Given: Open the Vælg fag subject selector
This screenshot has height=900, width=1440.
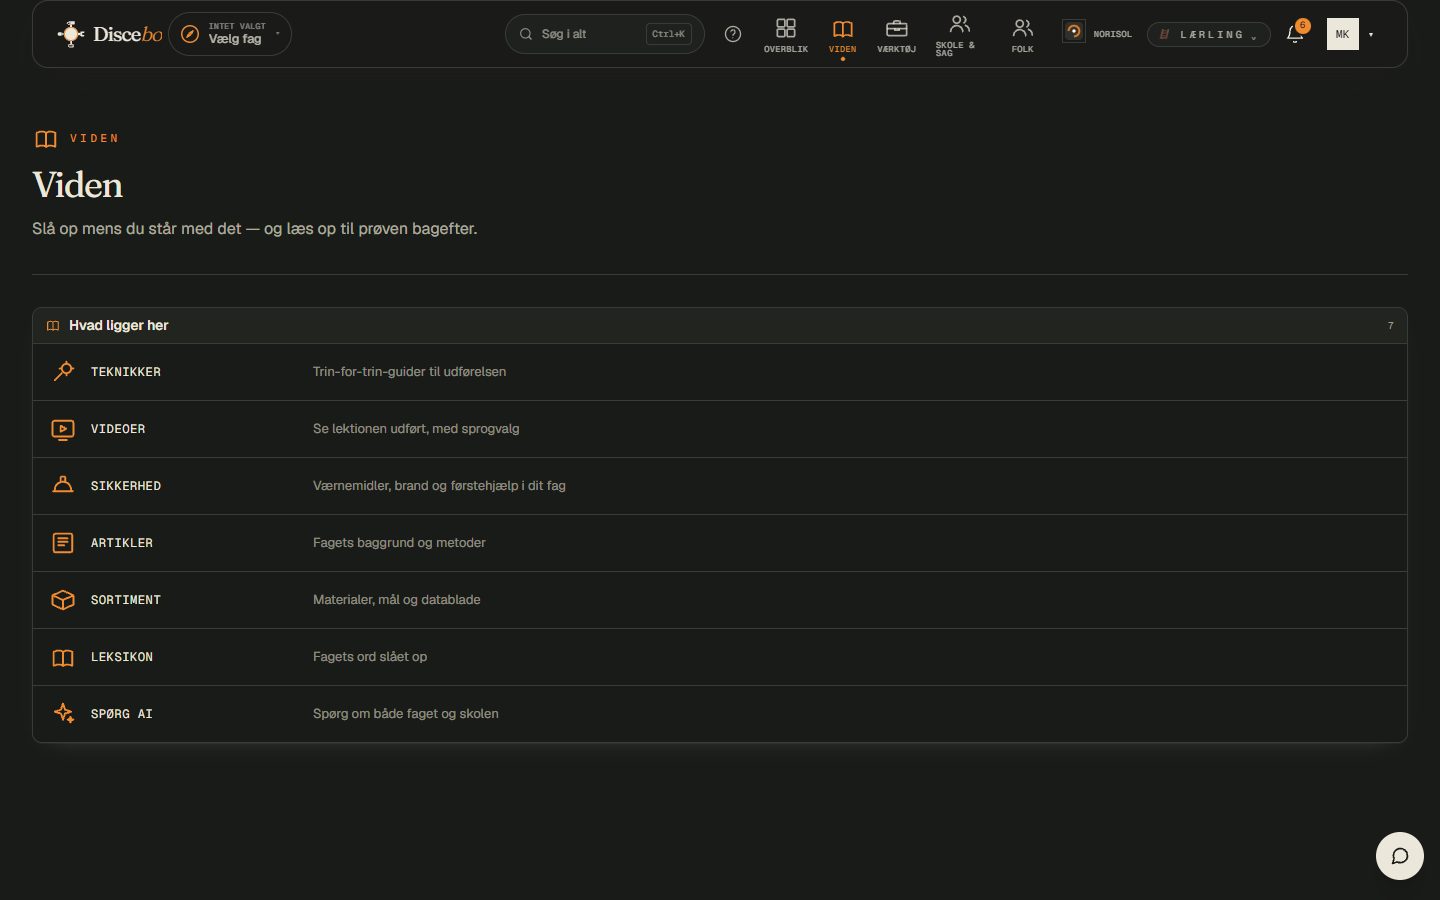Looking at the screenshot, I should coord(230,34).
